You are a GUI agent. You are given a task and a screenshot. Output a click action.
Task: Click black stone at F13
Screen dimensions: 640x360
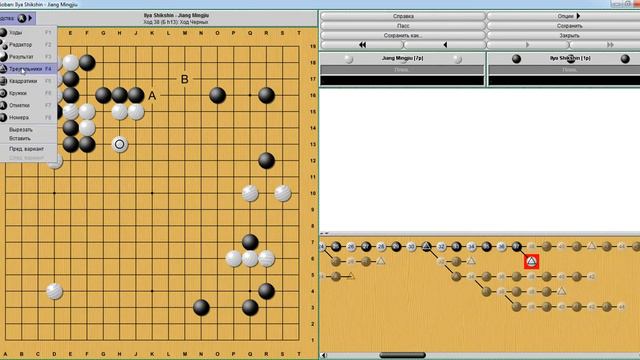pos(87,144)
